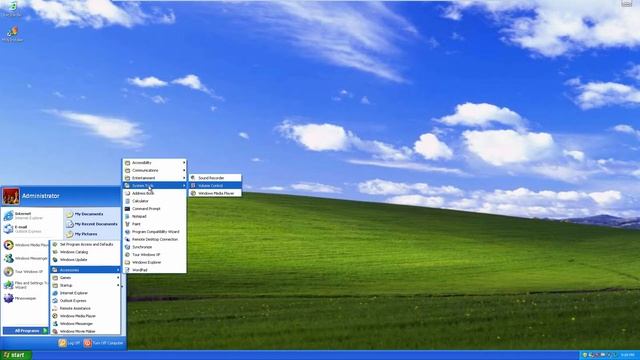Open Files and Settings Transfer Wizard
Screen dimensions: 640x360
(x=25, y=285)
